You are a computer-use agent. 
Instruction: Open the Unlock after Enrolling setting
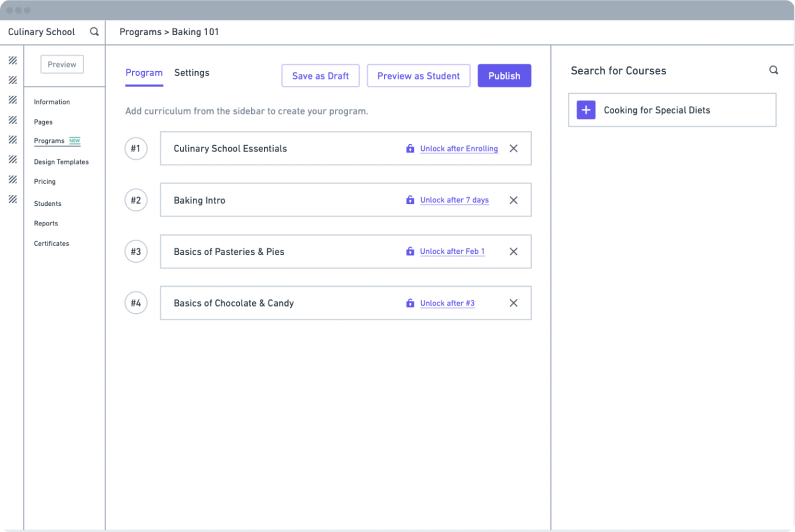[458, 149]
